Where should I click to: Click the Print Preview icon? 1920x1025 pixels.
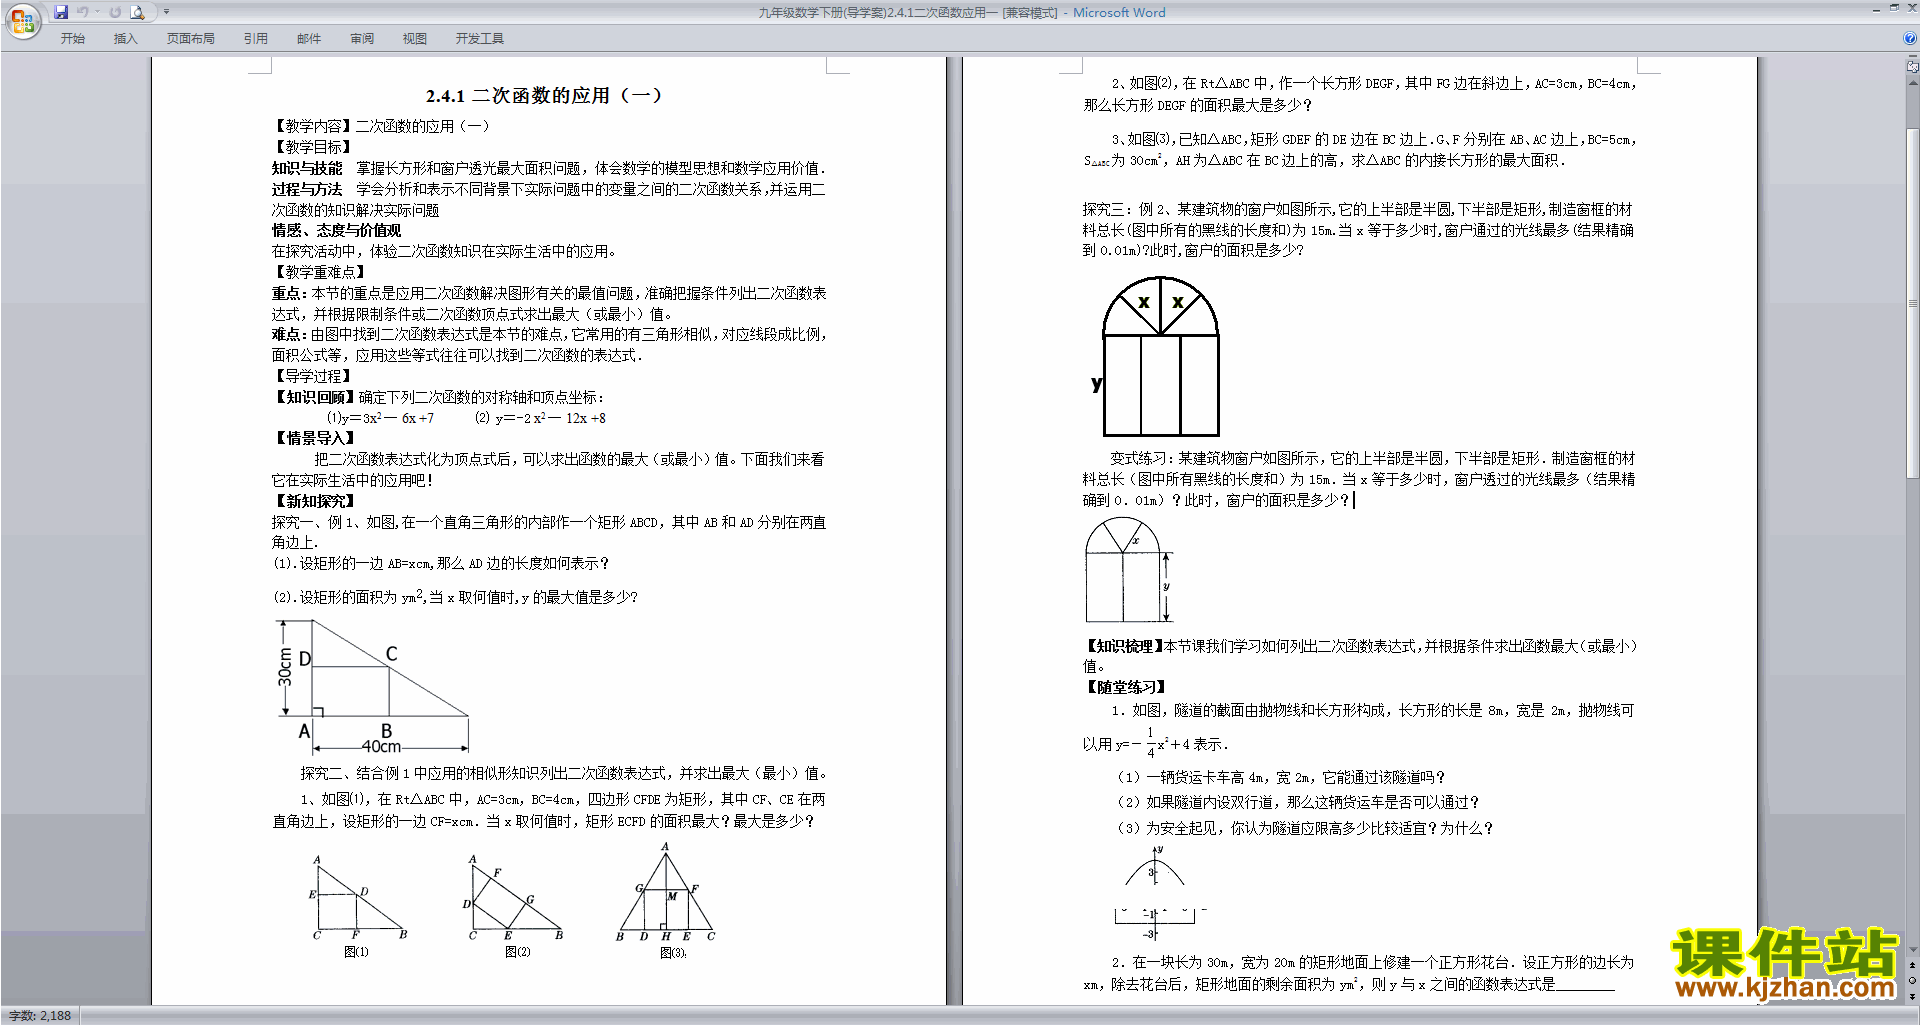138,12
